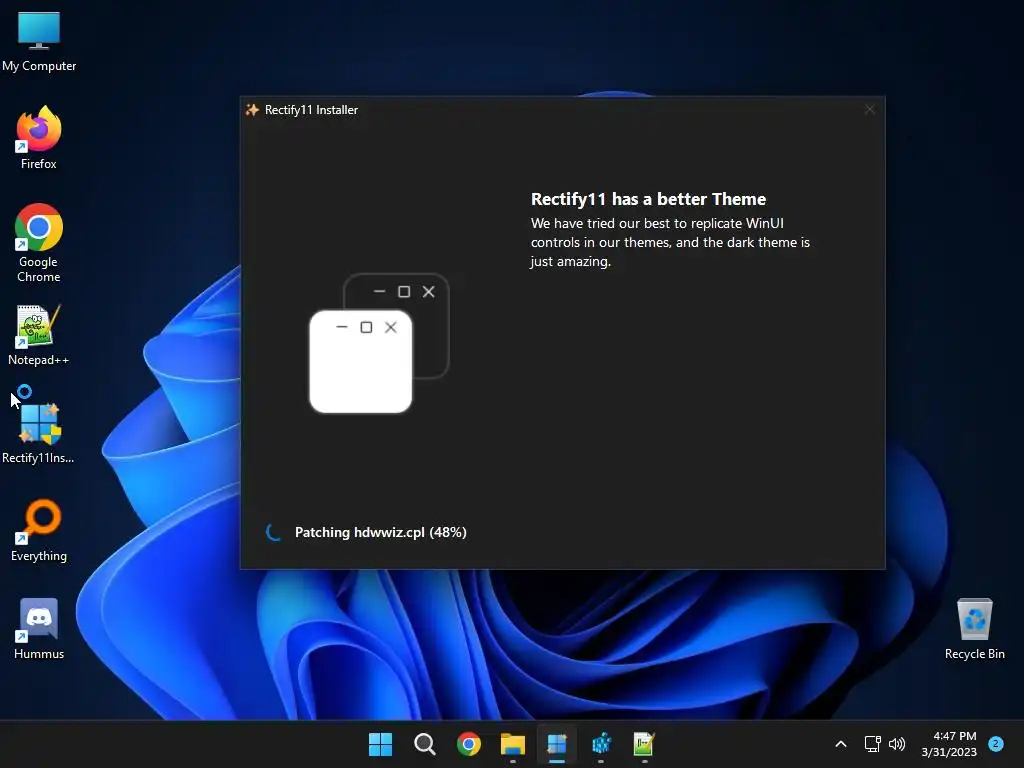The width and height of the screenshot is (1024, 768).
Task: Open the notification badge showing 2
Action: [x=996, y=743]
